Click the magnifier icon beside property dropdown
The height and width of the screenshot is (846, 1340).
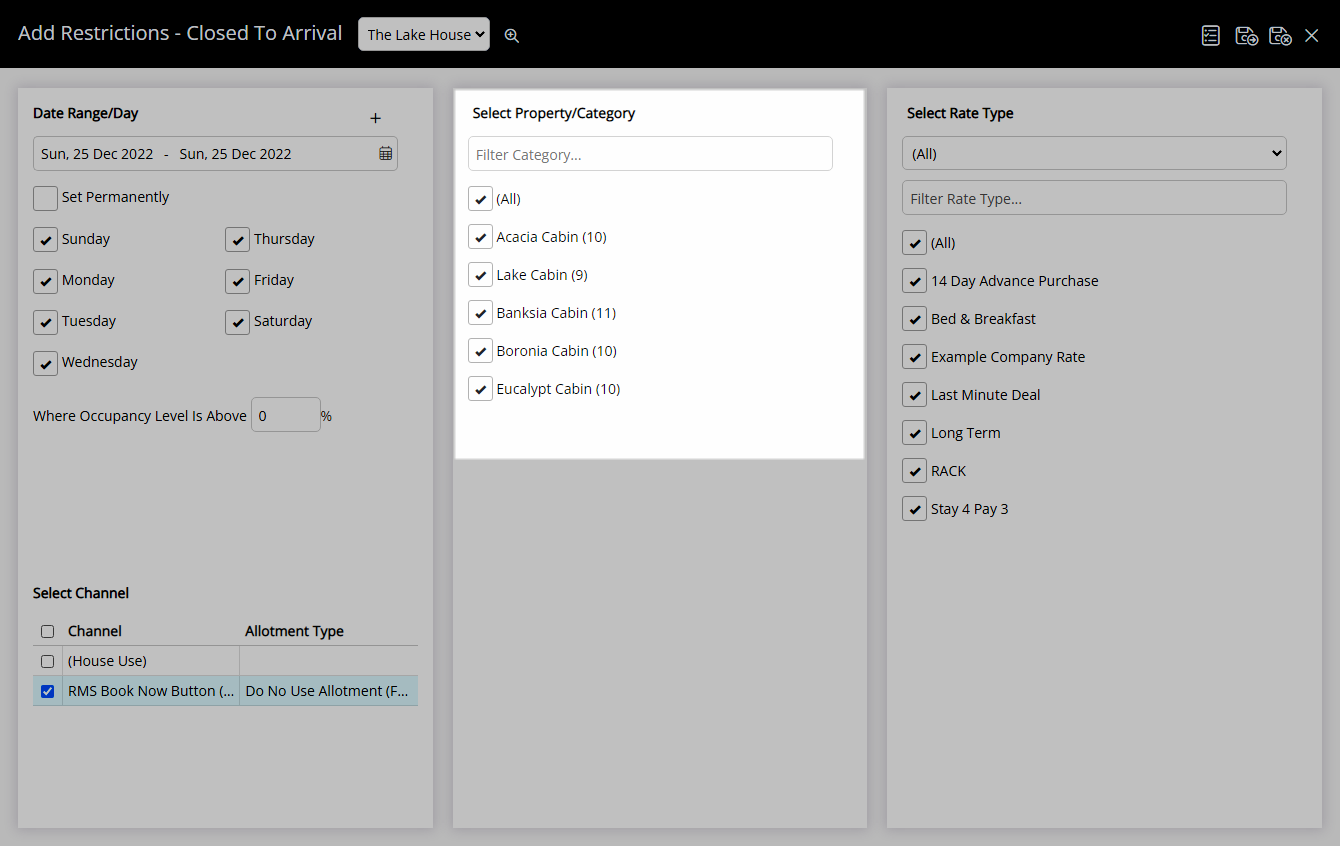pyautogui.click(x=512, y=35)
